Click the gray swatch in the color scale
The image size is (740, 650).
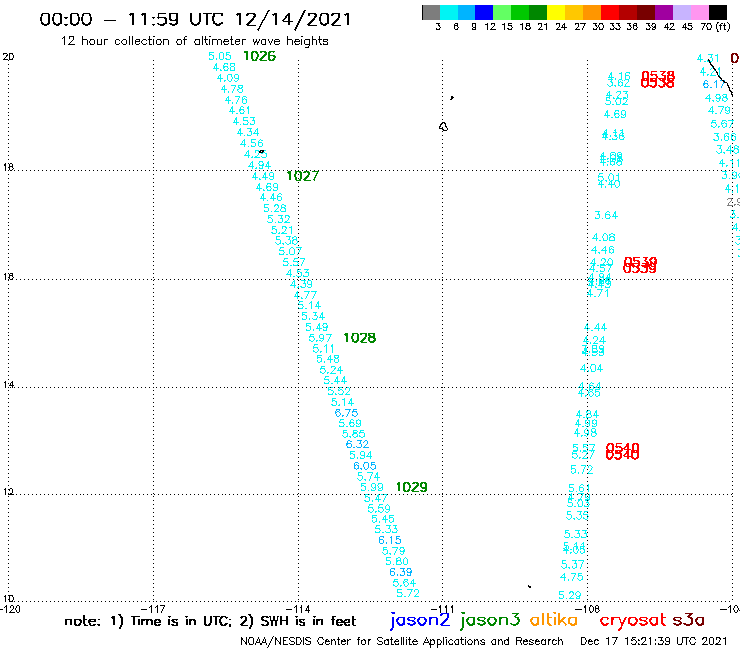pos(431,12)
